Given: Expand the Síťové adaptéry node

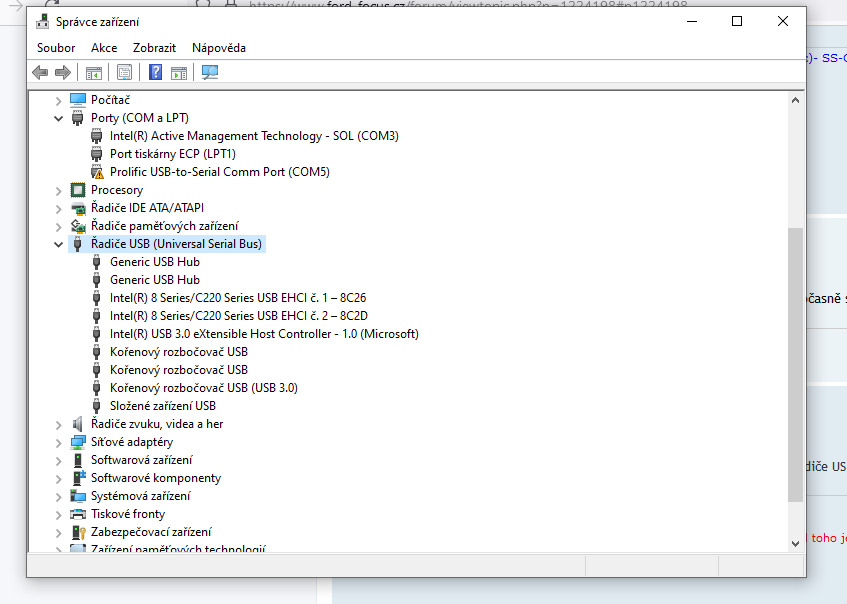Looking at the screenshot, I should click(x=59, y=442).
